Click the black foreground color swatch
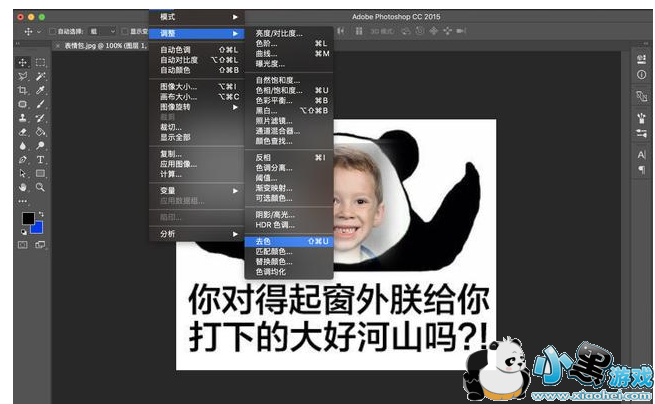Screen dimensions: 655x404 (28, 218)
